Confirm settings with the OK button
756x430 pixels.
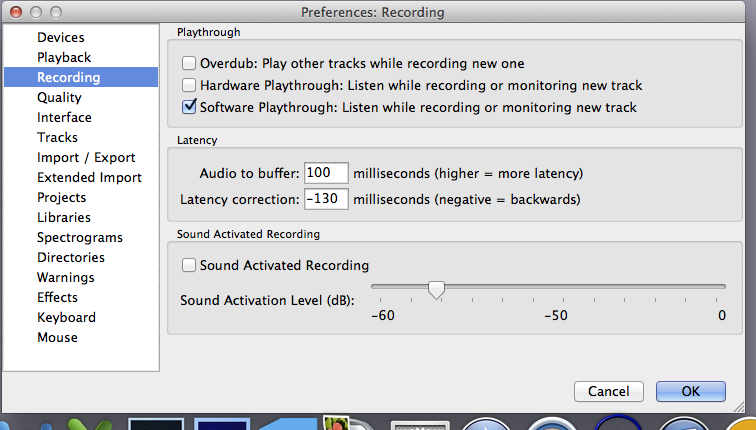[690, 391]
